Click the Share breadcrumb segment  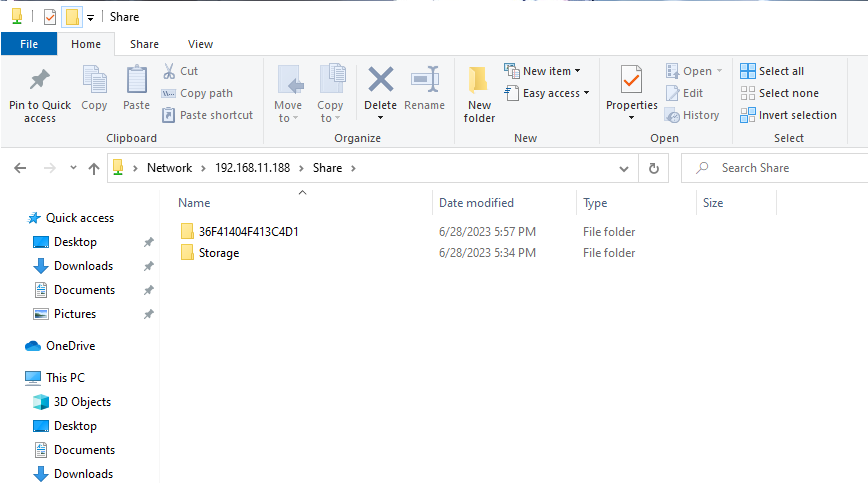327,168
